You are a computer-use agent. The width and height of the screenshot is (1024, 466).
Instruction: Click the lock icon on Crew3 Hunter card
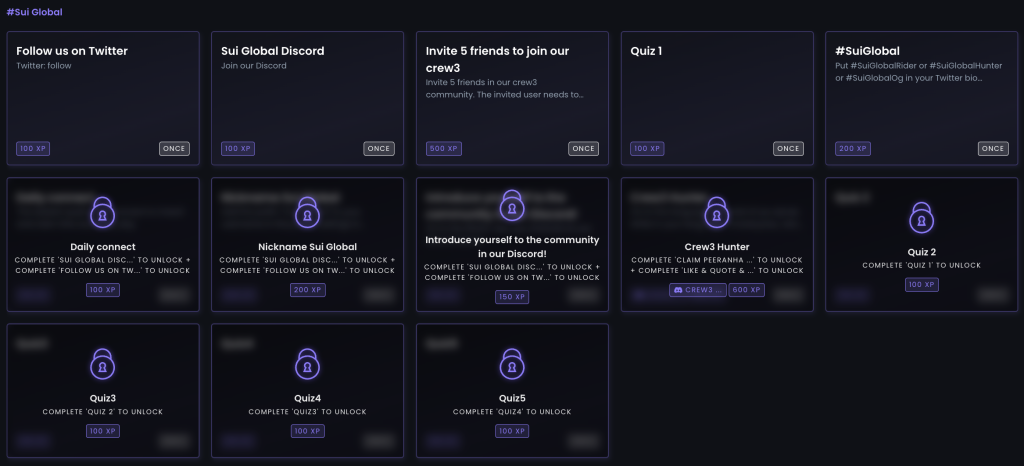point(717,212)
